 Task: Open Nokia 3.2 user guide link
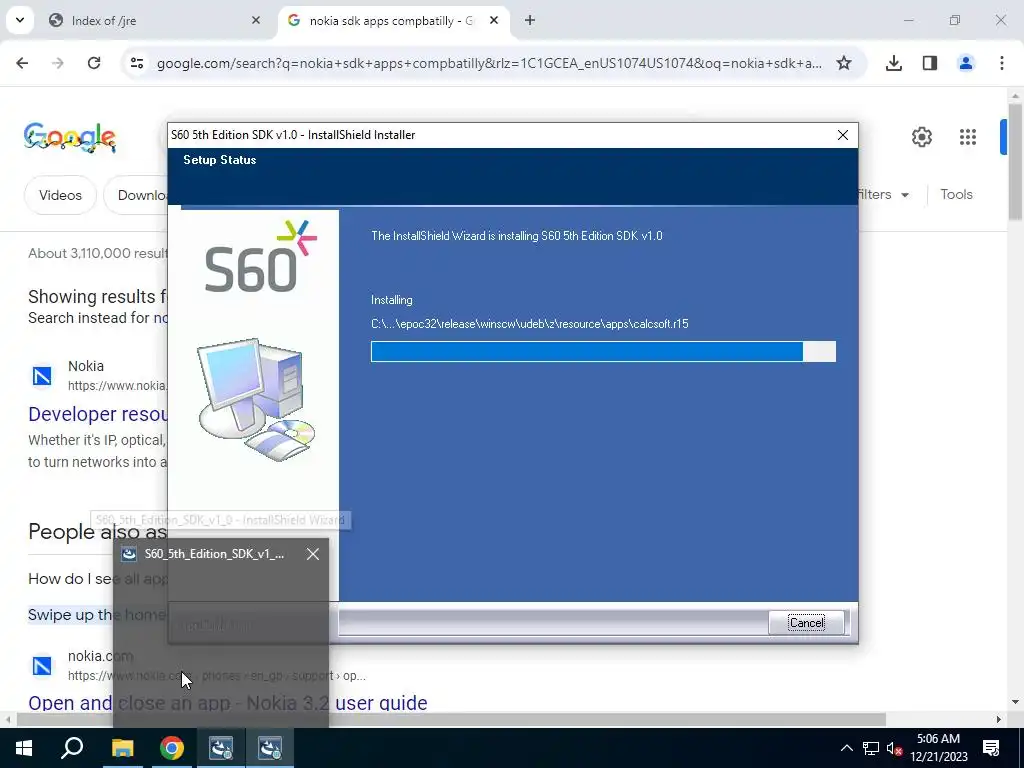pos(228,703)
